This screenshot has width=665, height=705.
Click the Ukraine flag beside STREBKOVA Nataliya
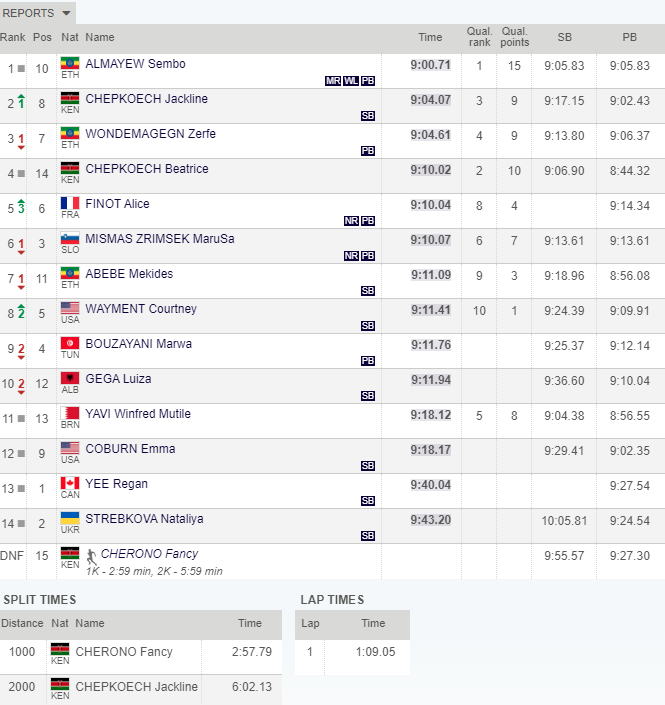coord(70,518)
